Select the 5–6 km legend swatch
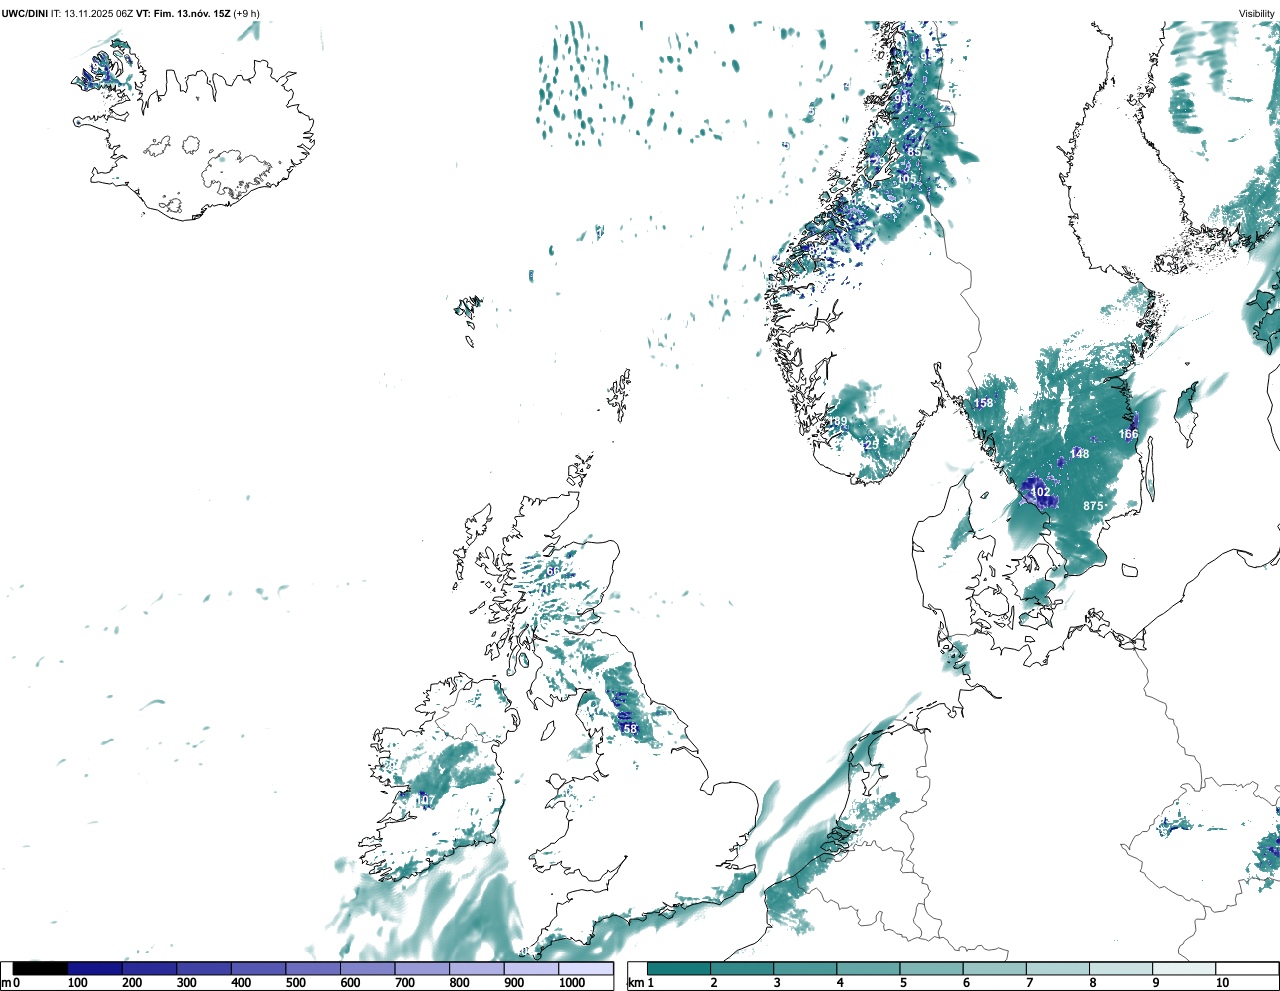The image size is (1280, 991). point(932,968)
